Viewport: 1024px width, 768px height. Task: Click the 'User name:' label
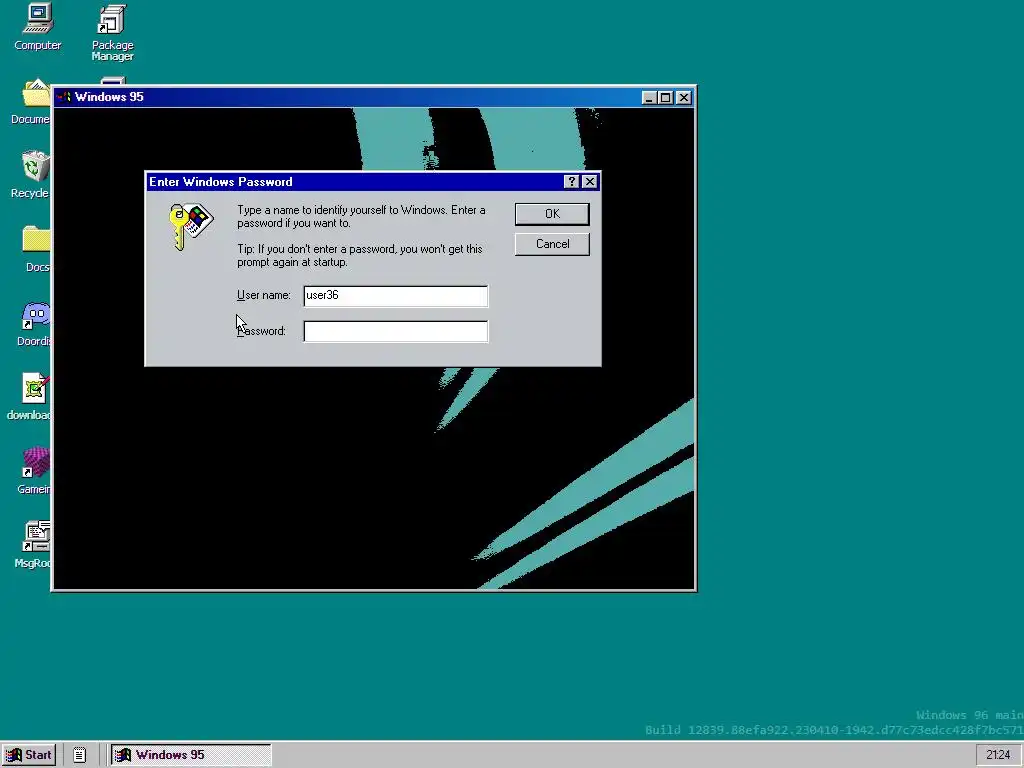(264, 295)
